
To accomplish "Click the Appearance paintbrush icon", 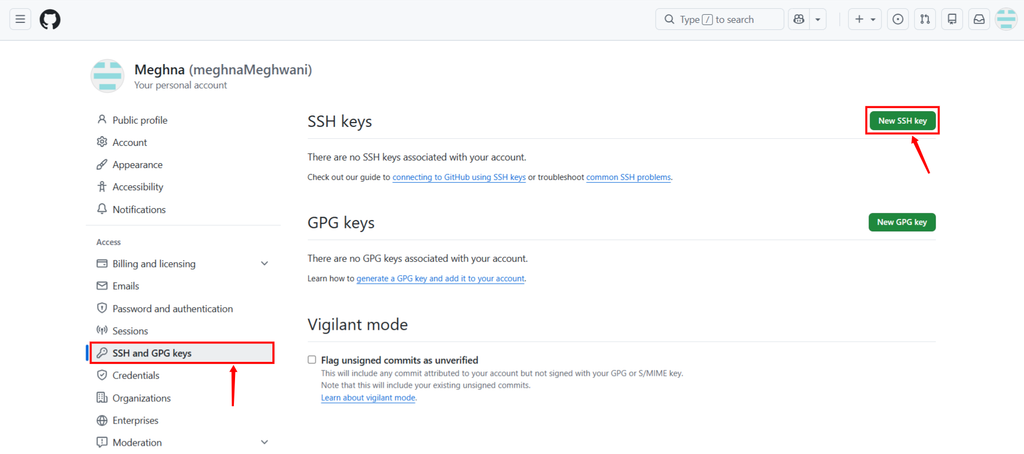I will pos(101,164).
